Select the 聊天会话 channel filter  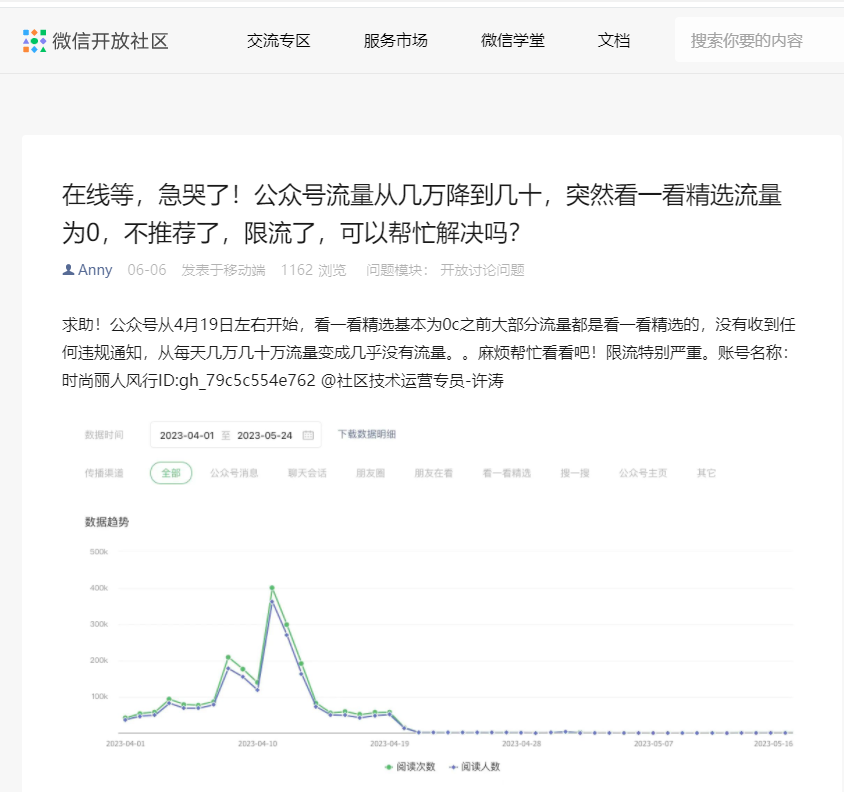click(x=307, y=473)
